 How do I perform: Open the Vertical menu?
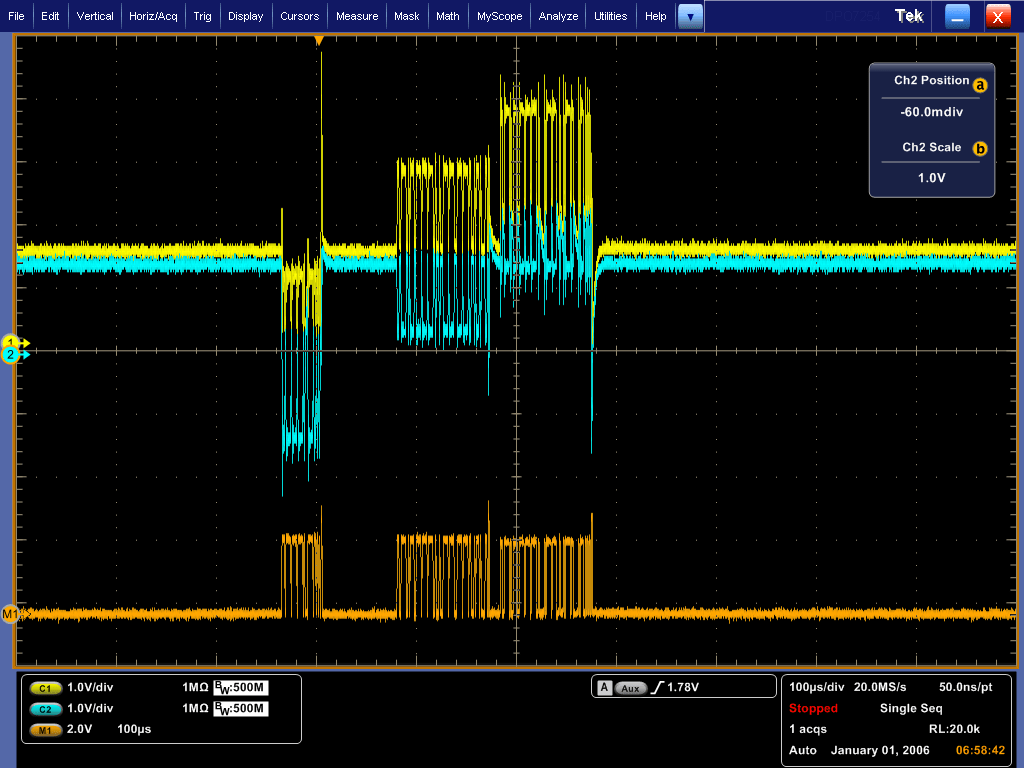pos(95,16)
